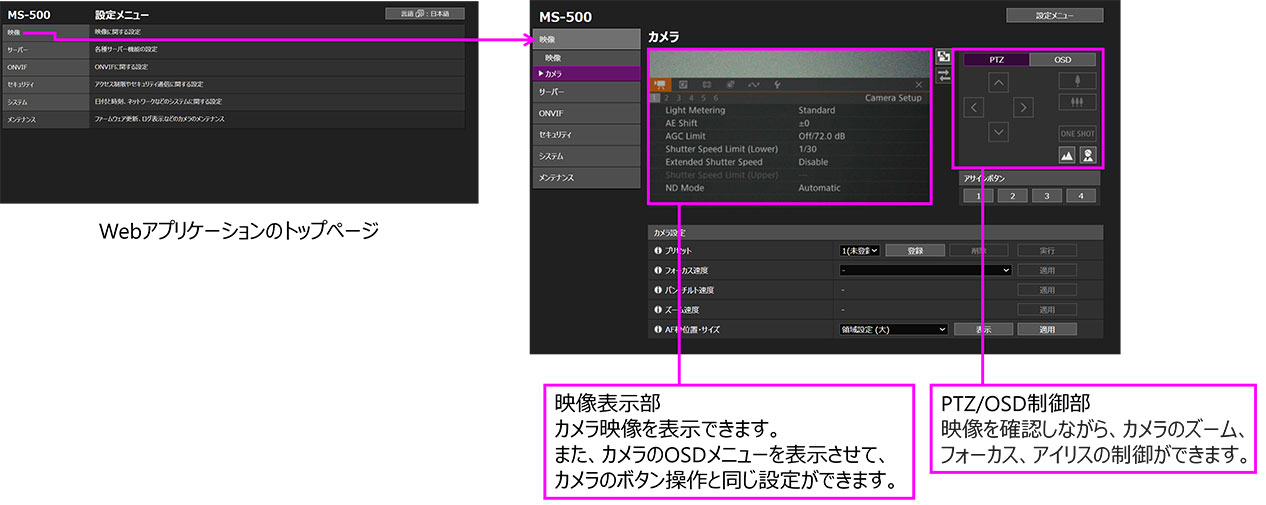
Task: Select the third rectangle icon tab in OSD menu
Action: tap(707, 84)
